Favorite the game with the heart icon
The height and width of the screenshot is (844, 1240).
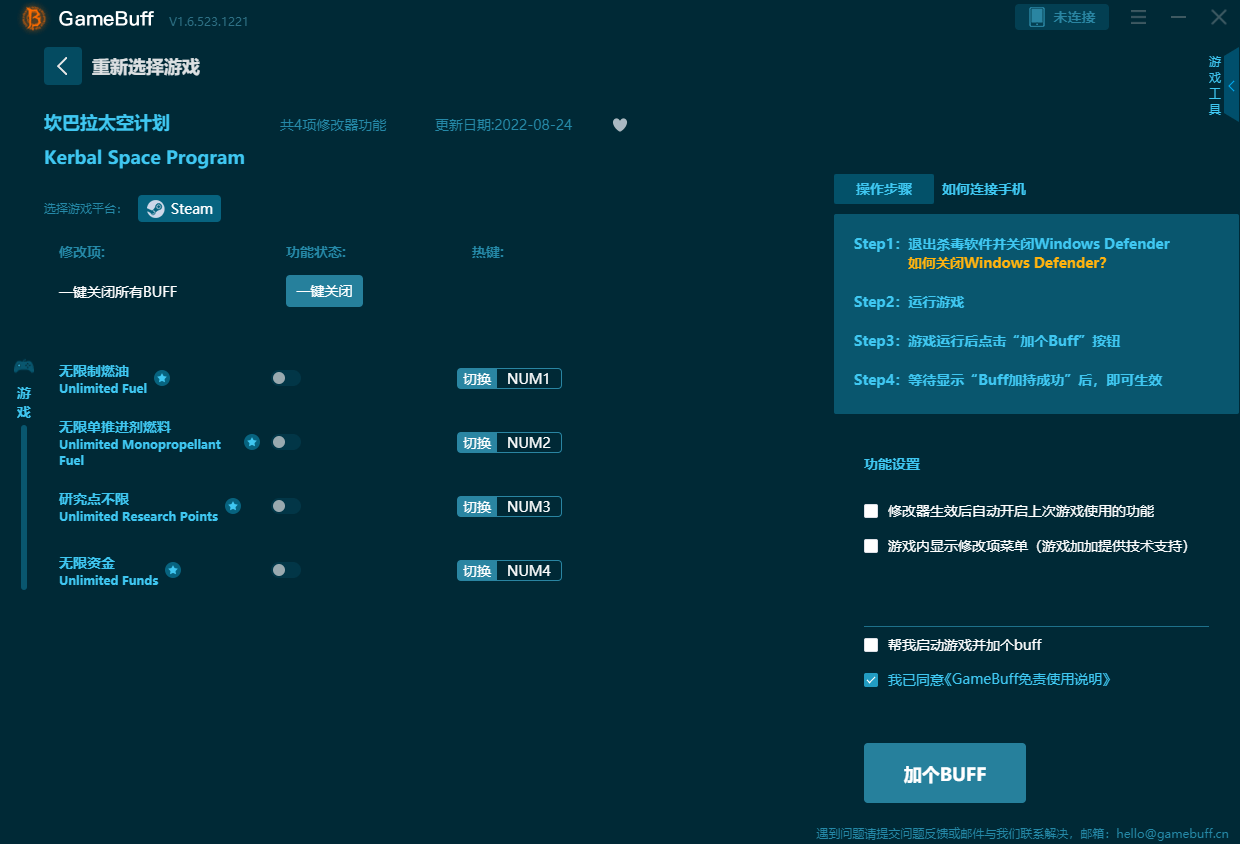pyautogui.click(x=620, y=125)
